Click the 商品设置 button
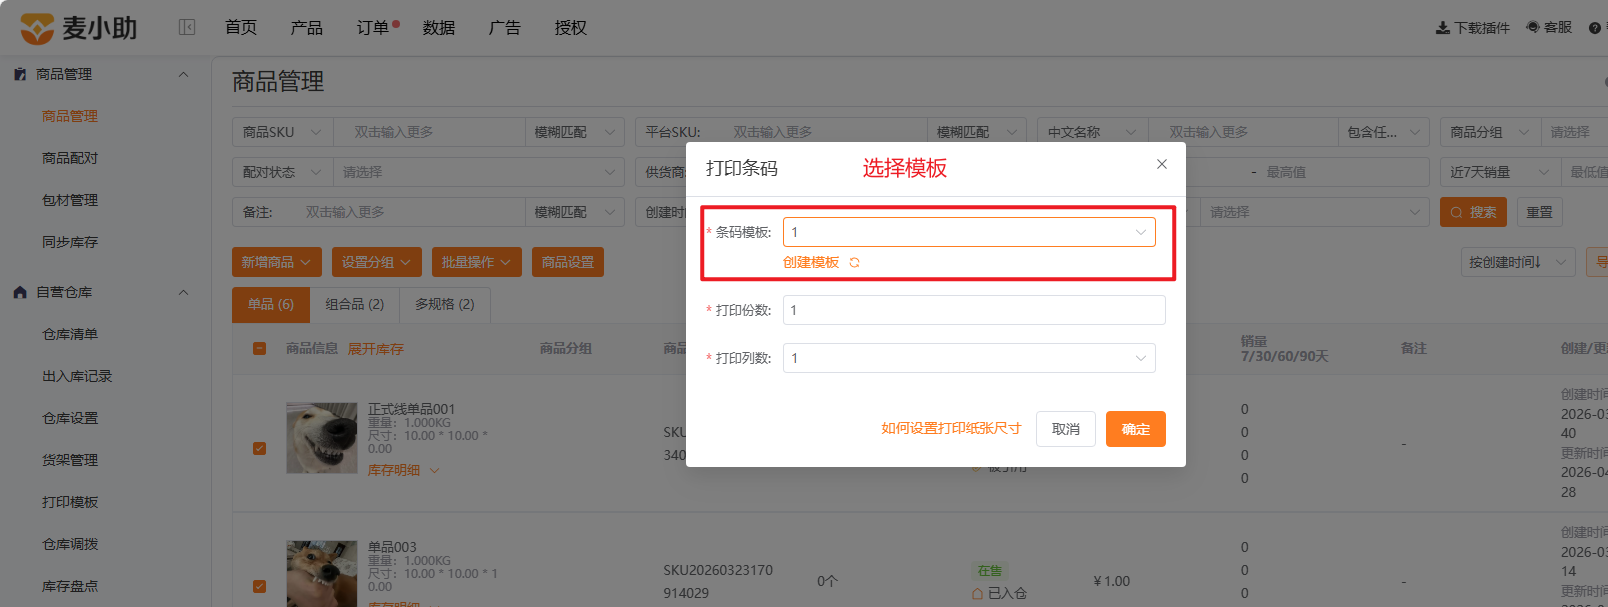 [x=568, y=262]
